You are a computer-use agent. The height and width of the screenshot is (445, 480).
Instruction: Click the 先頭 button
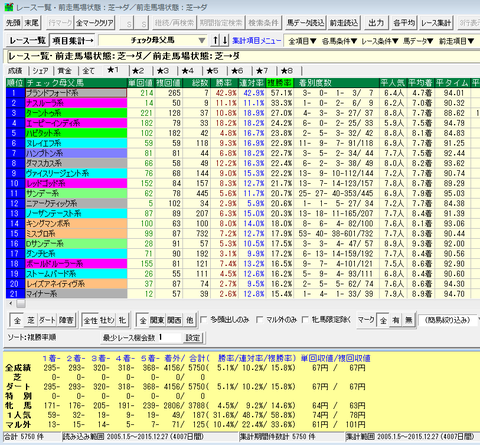tap(13, 23)
